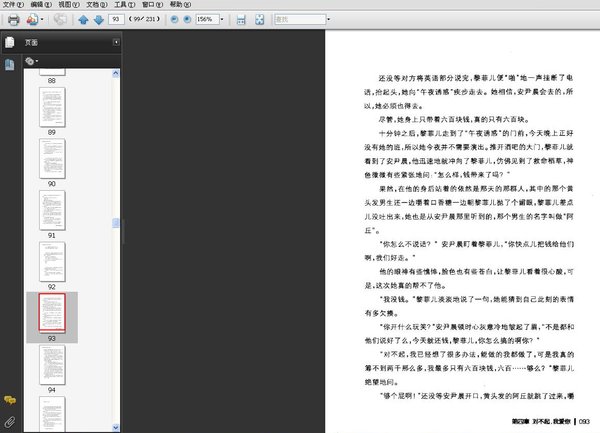The image size is (600, 433).
Task: Open the 工具 (Tools) menu
Action: pos(121,5)
